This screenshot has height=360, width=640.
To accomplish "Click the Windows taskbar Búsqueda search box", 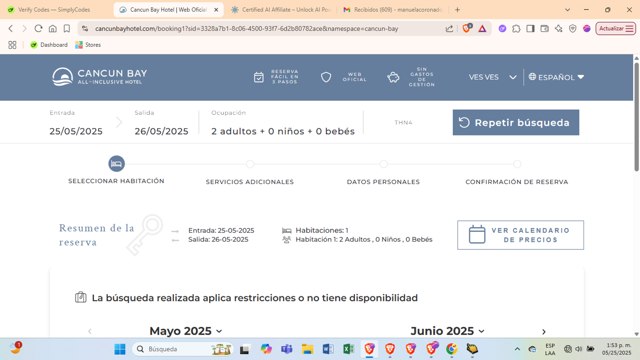I will 182,349.
